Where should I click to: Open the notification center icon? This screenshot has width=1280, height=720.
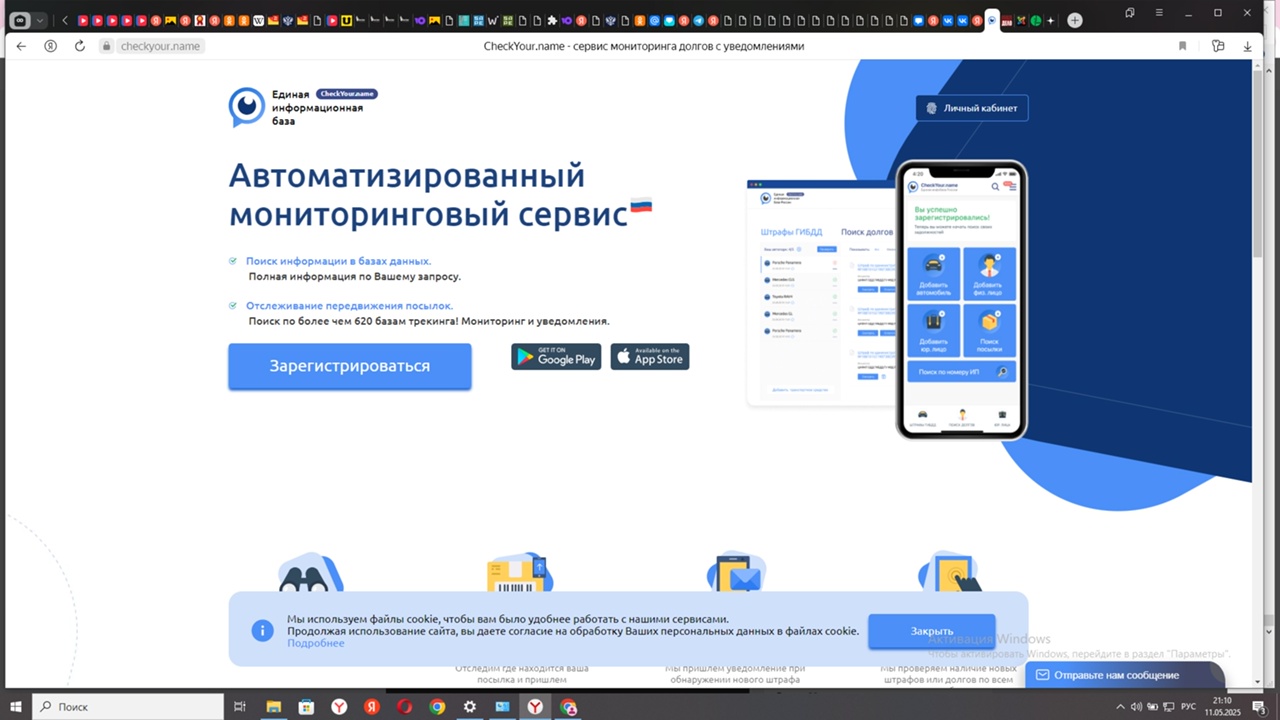click(x=1259, y=707)
